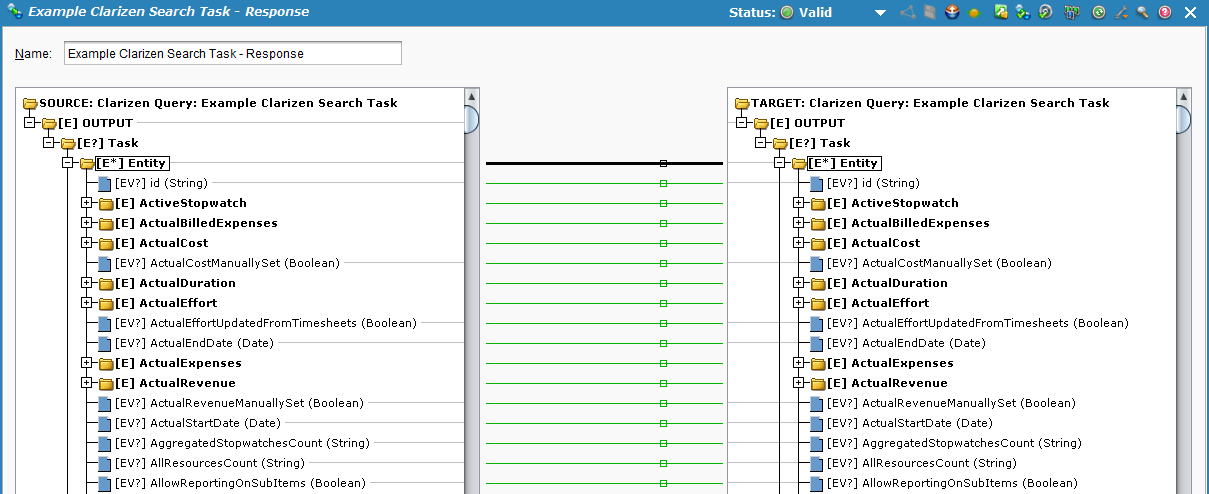Click the id mapping link green node
The width and height of the screenshot is (1209, 494).
click(x=663, y=183)
